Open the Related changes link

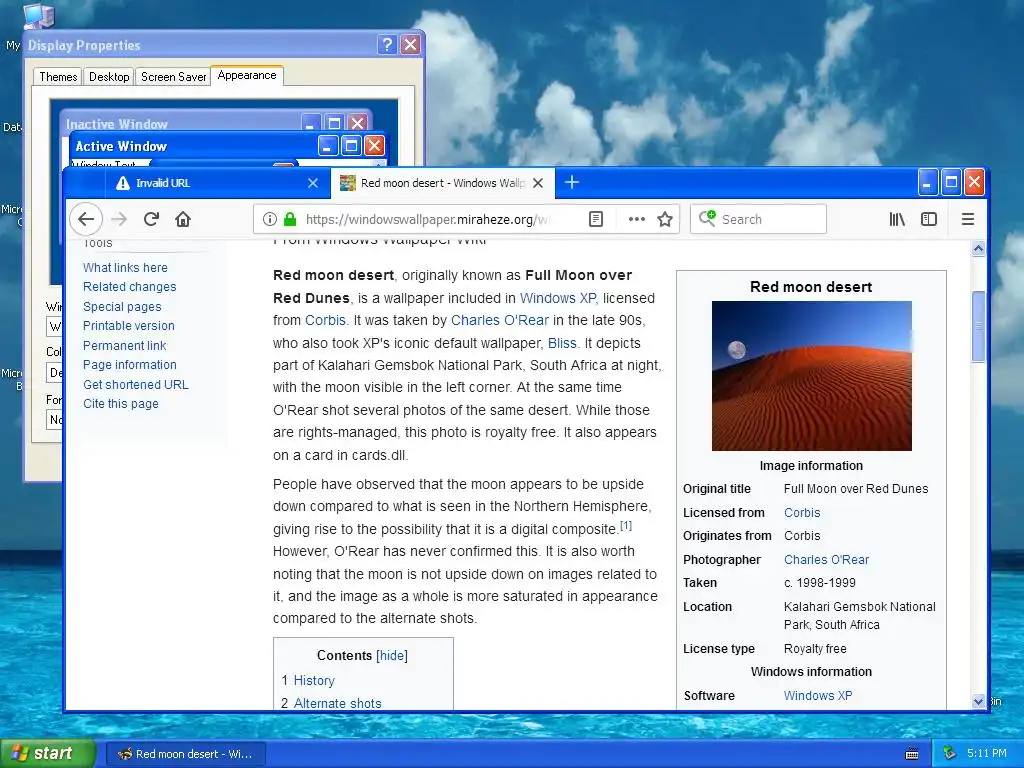(x=129, y=287)
